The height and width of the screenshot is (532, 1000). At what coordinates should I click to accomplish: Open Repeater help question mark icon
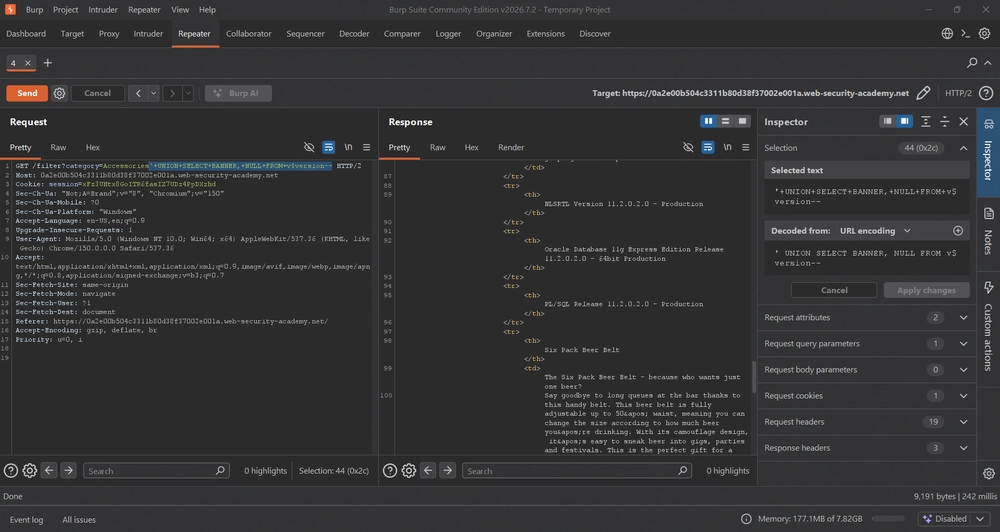pyautogui.click(x=985, y=93)
